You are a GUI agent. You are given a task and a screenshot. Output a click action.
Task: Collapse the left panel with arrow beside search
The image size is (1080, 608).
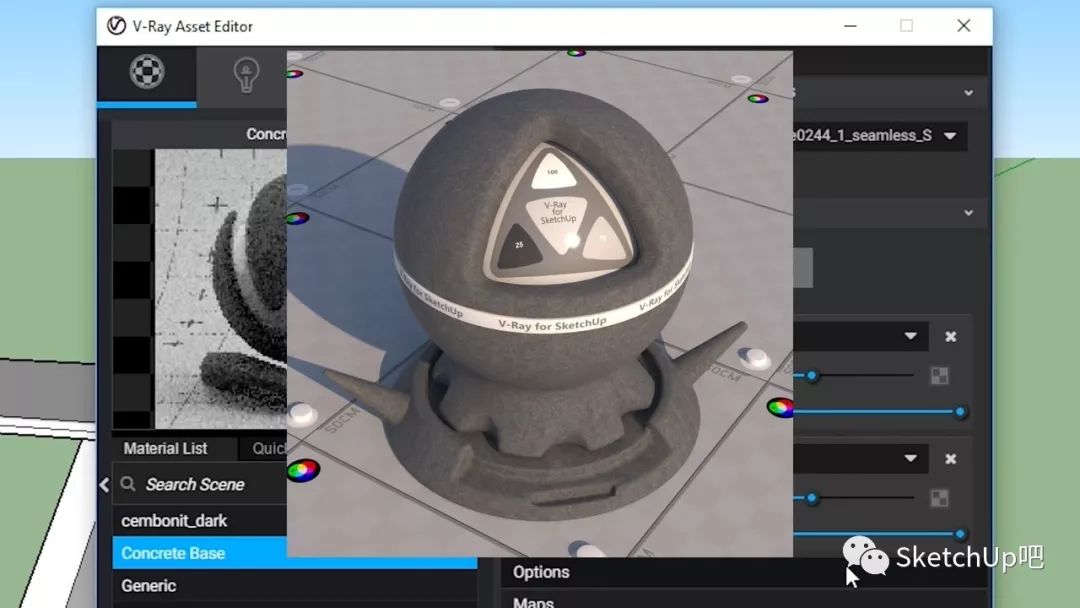[x=104, y=485]
